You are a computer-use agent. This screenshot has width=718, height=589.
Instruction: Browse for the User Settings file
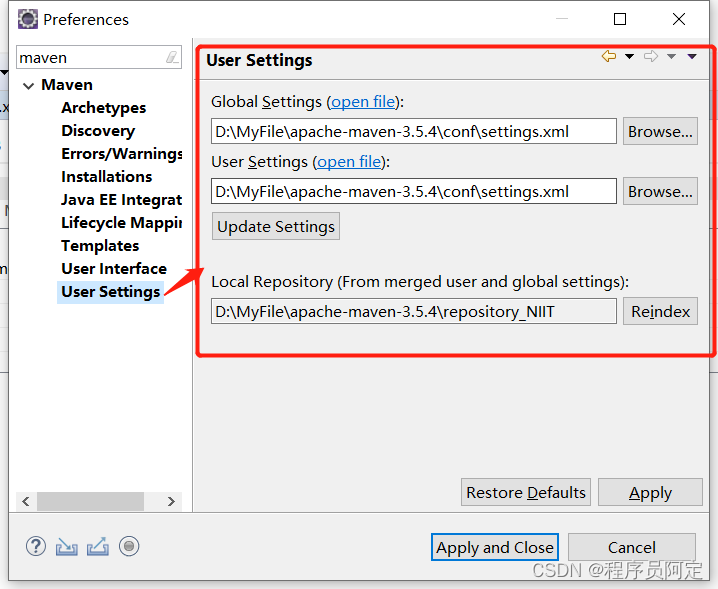[x=660, y=191]
